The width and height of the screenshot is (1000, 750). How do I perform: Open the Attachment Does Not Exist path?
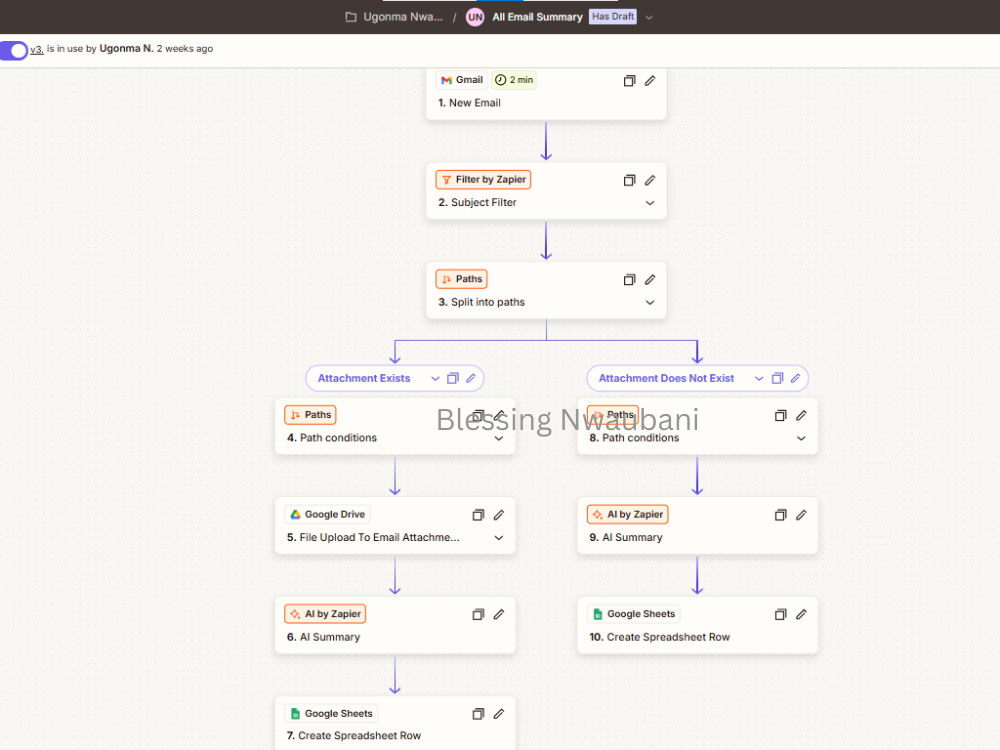coord(666,378)
